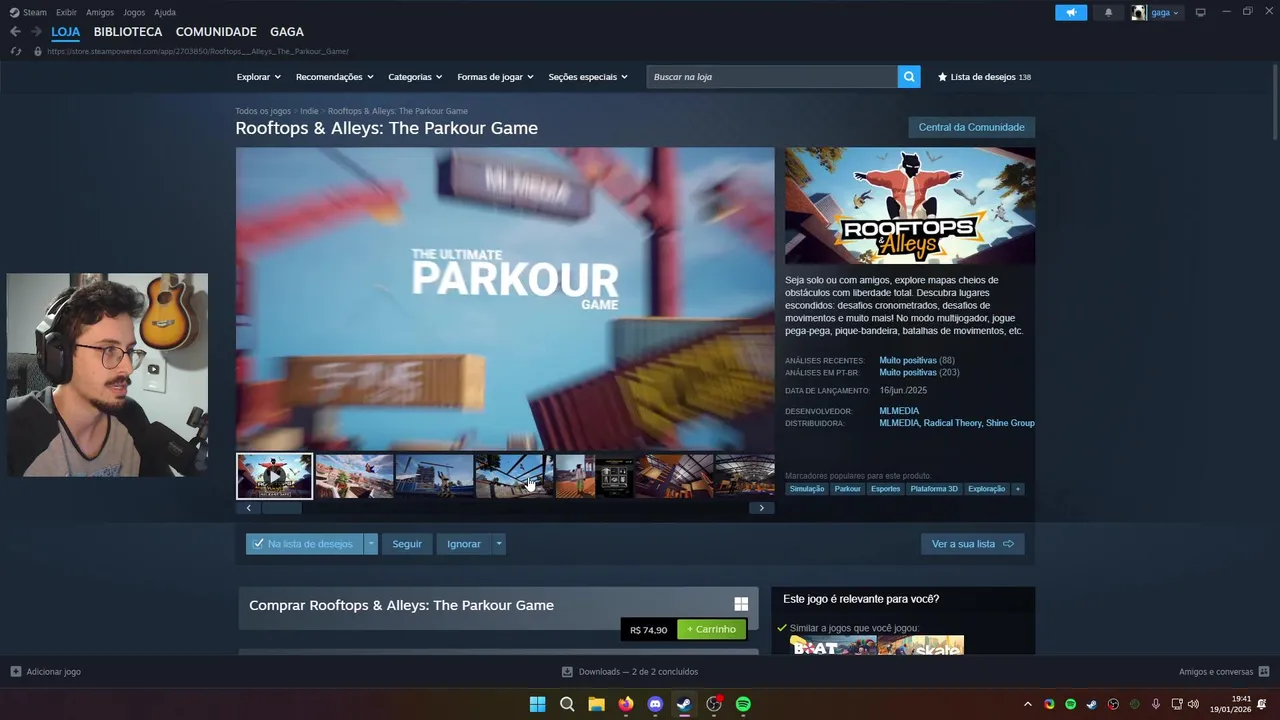This screenshot has height=720, width=1280.
Task: Open Ignorar options dropdown arrow
Action: pyautogui.click(x=498, y=544)
